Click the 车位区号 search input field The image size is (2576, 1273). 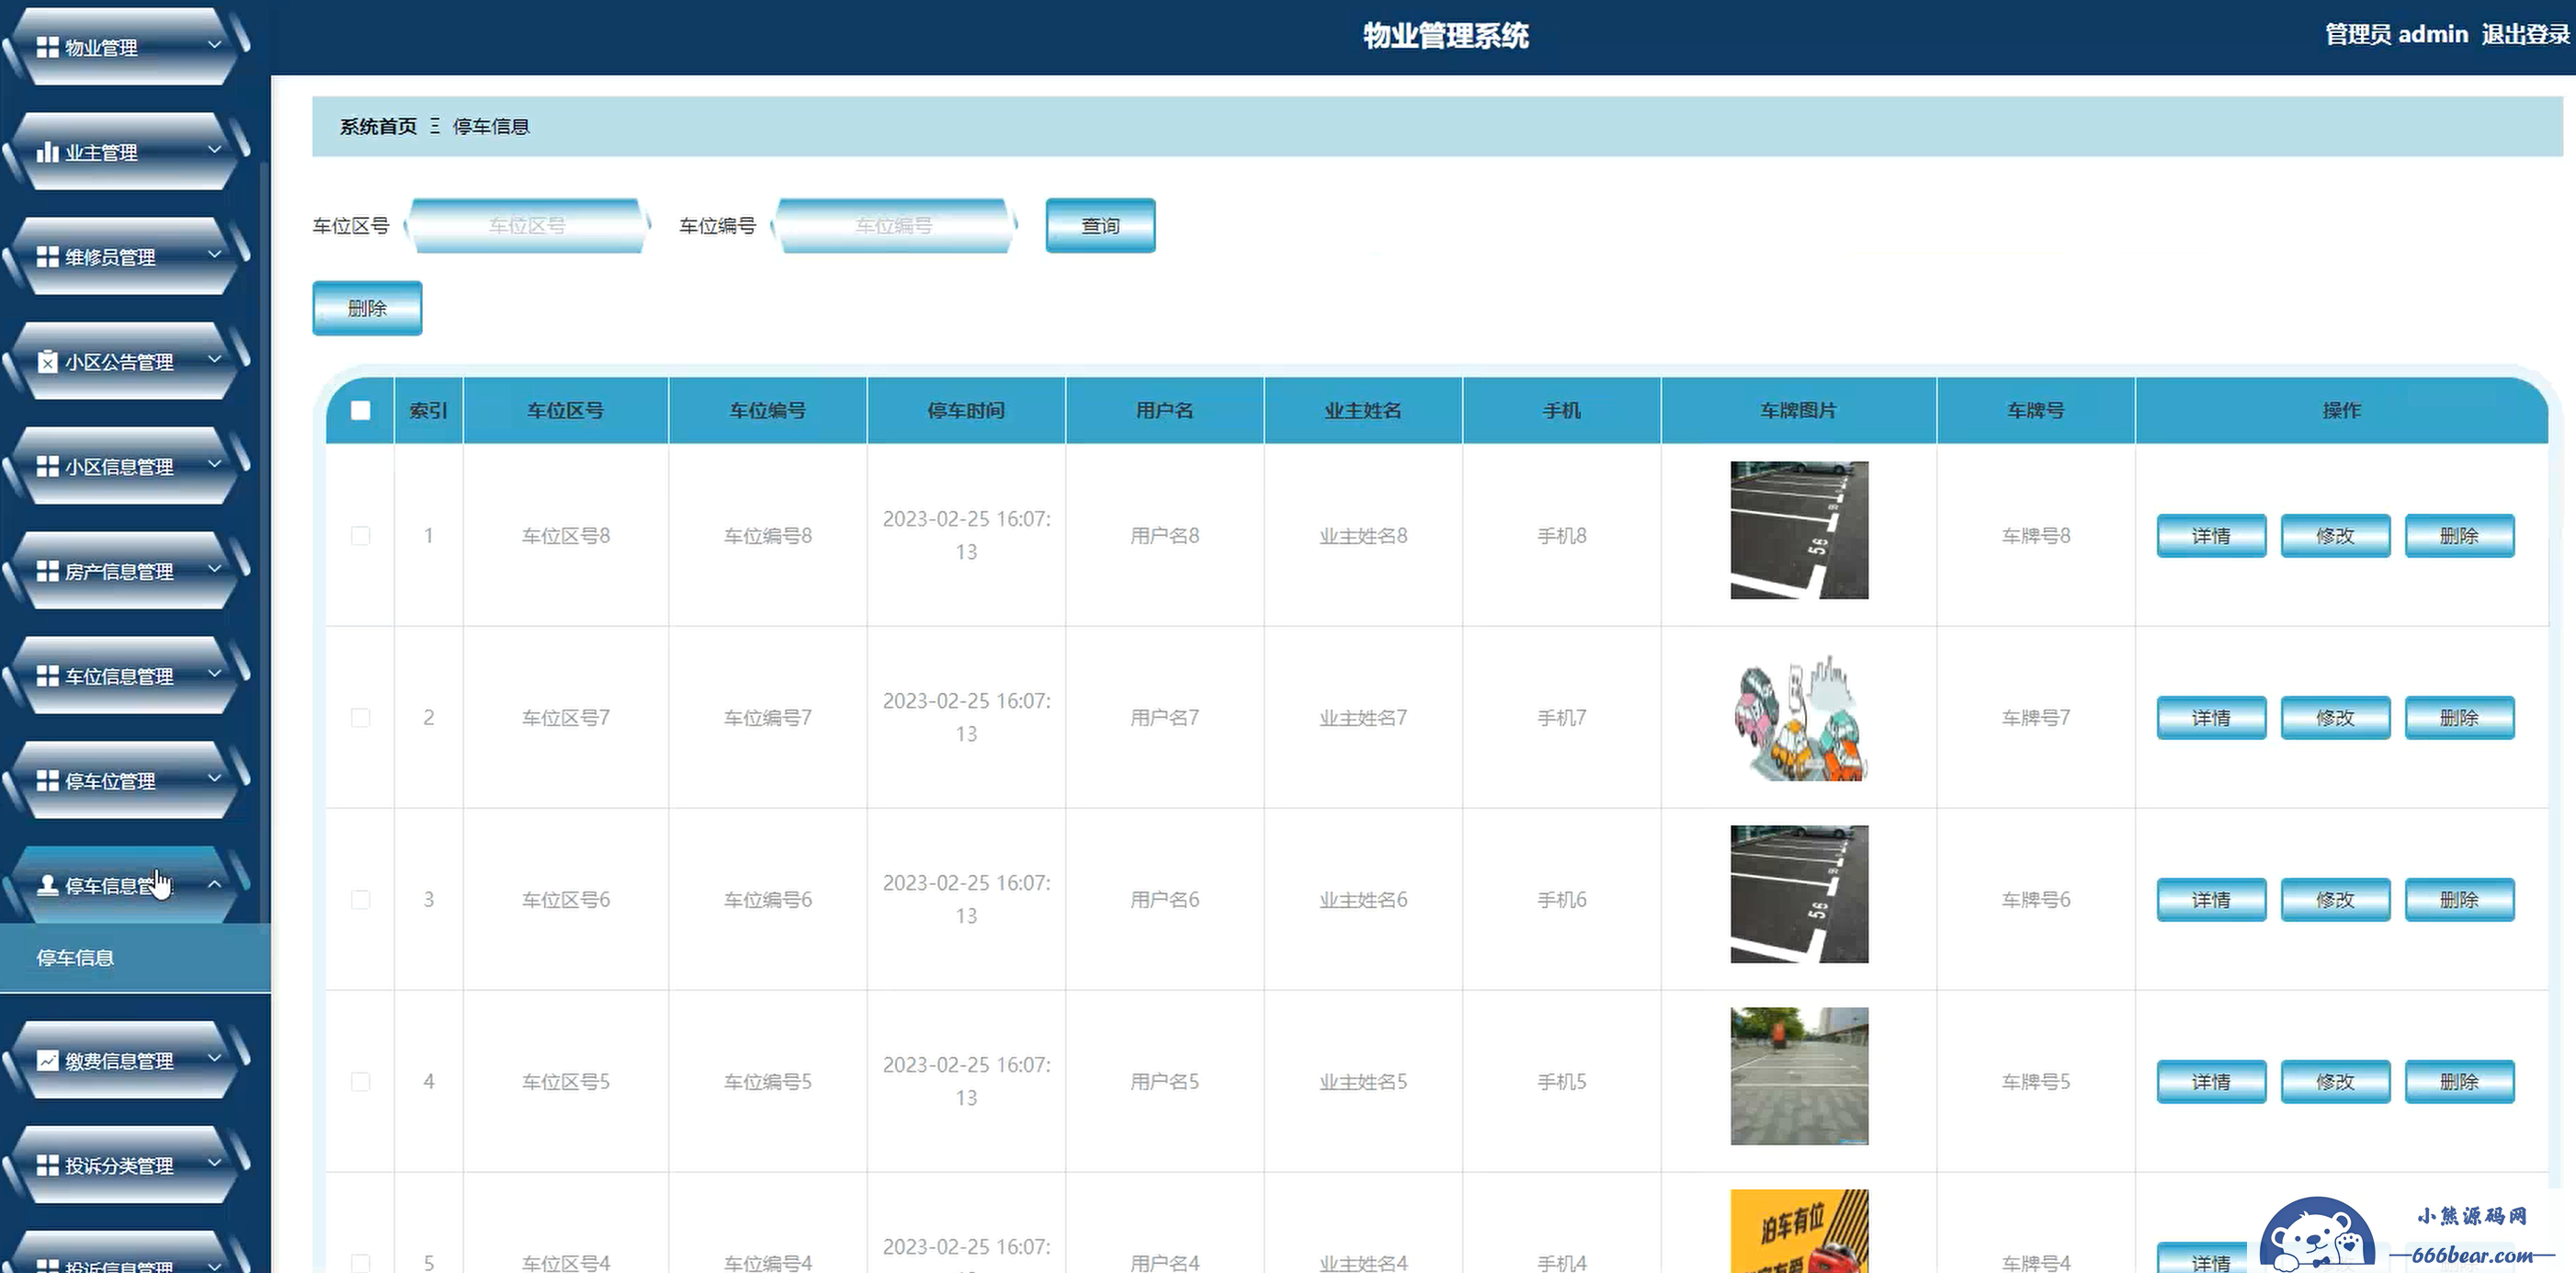[527, 226]
